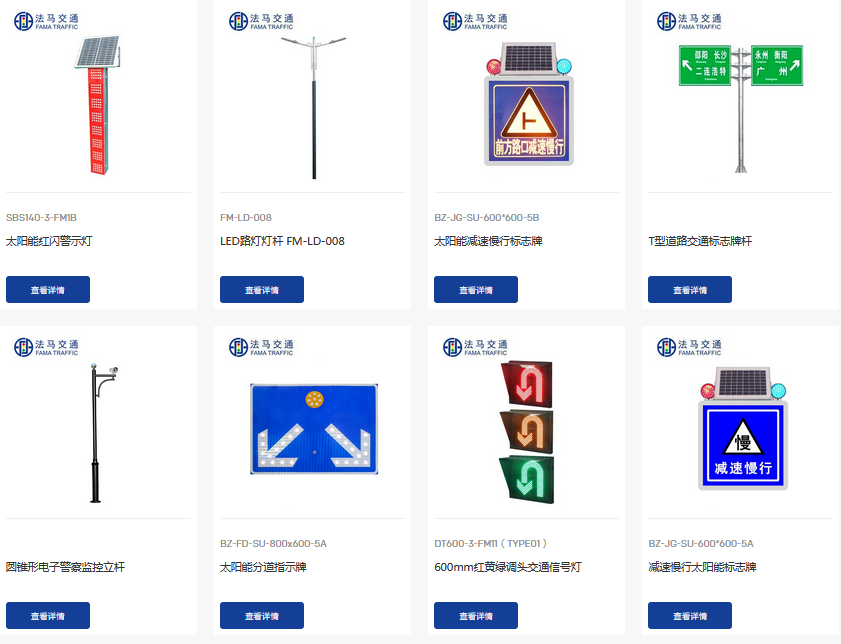841x644 pixels.
Task: Click 查看详情 under LED路灯灯杆 FM-LD-008
Action: pos(262,290)
